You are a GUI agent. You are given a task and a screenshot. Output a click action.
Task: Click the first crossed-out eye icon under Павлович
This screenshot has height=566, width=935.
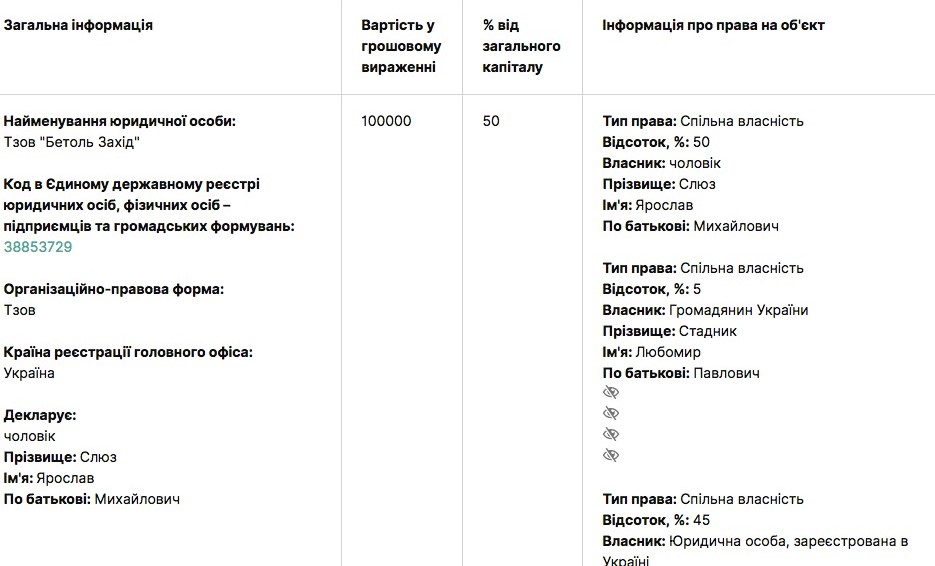click(611, 393)
